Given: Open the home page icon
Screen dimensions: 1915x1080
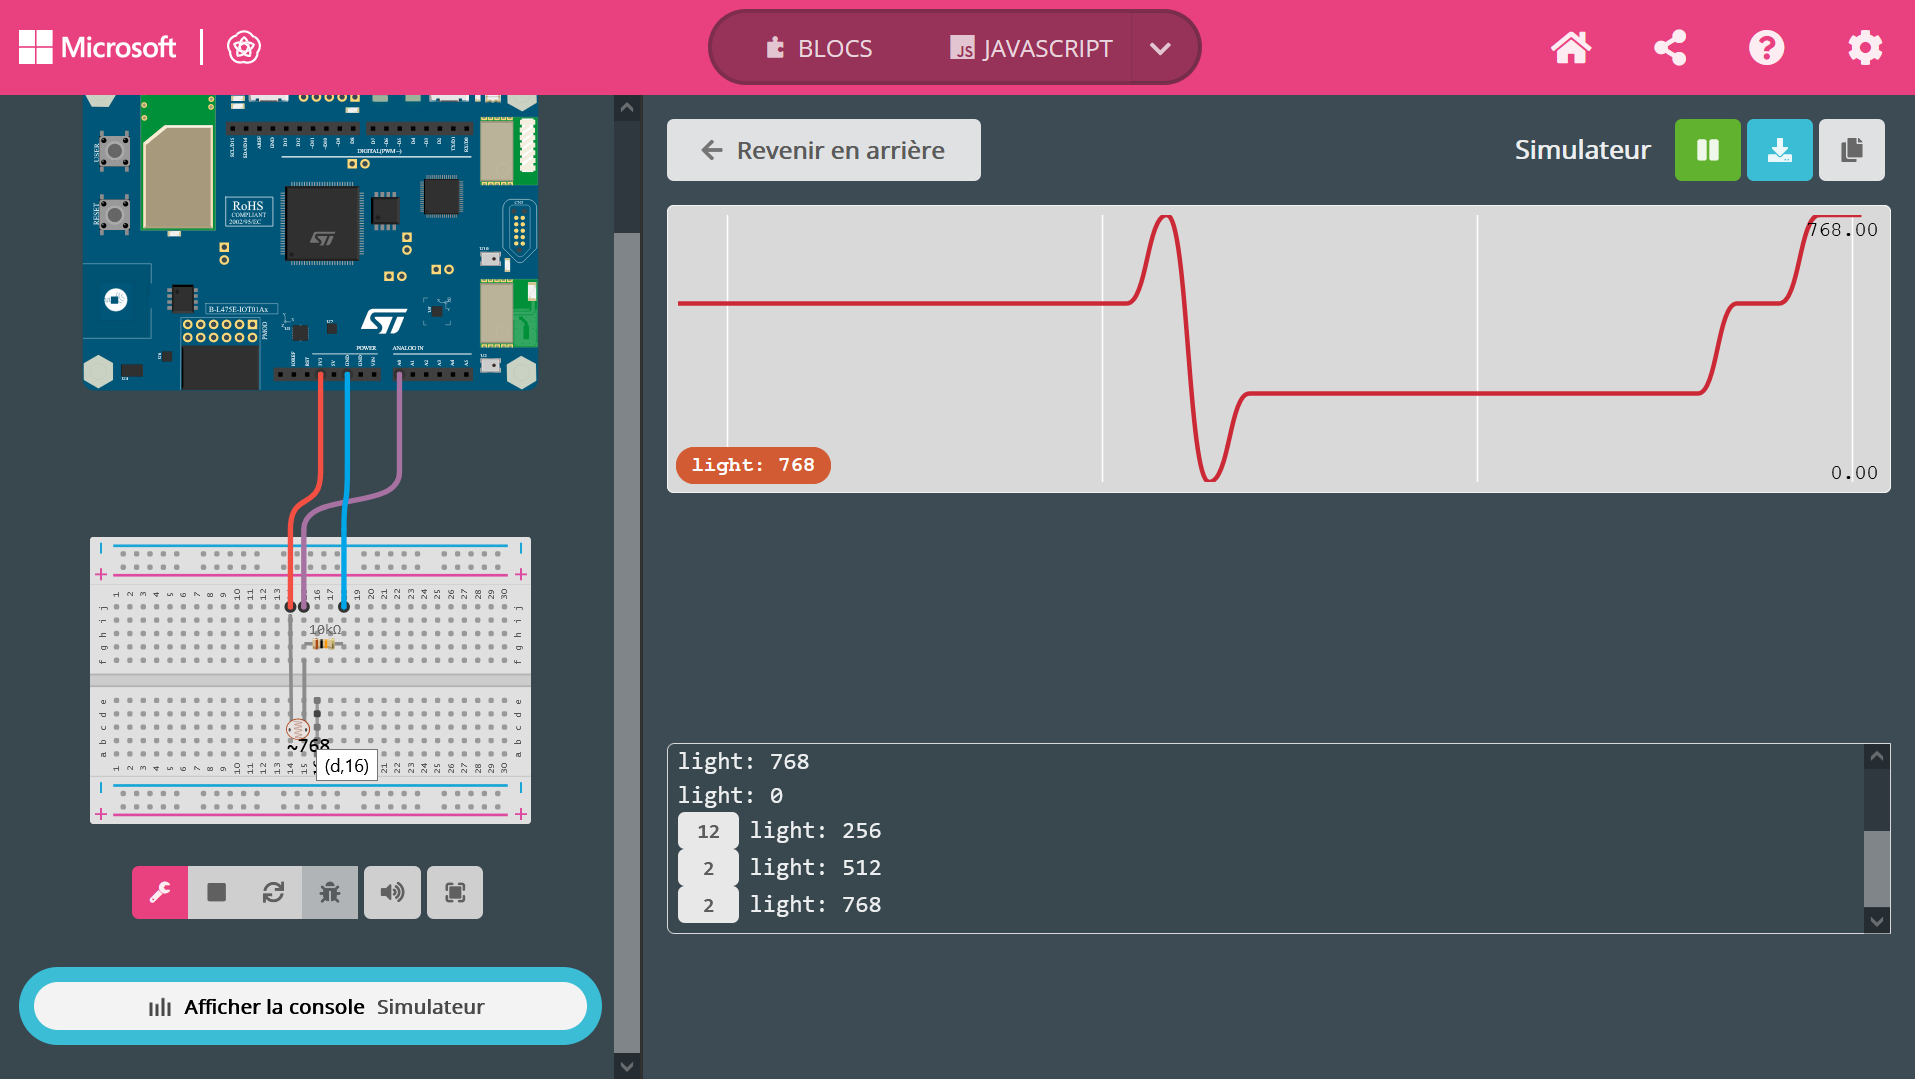Looking at the screenshot, I should tap(1570, 47).
